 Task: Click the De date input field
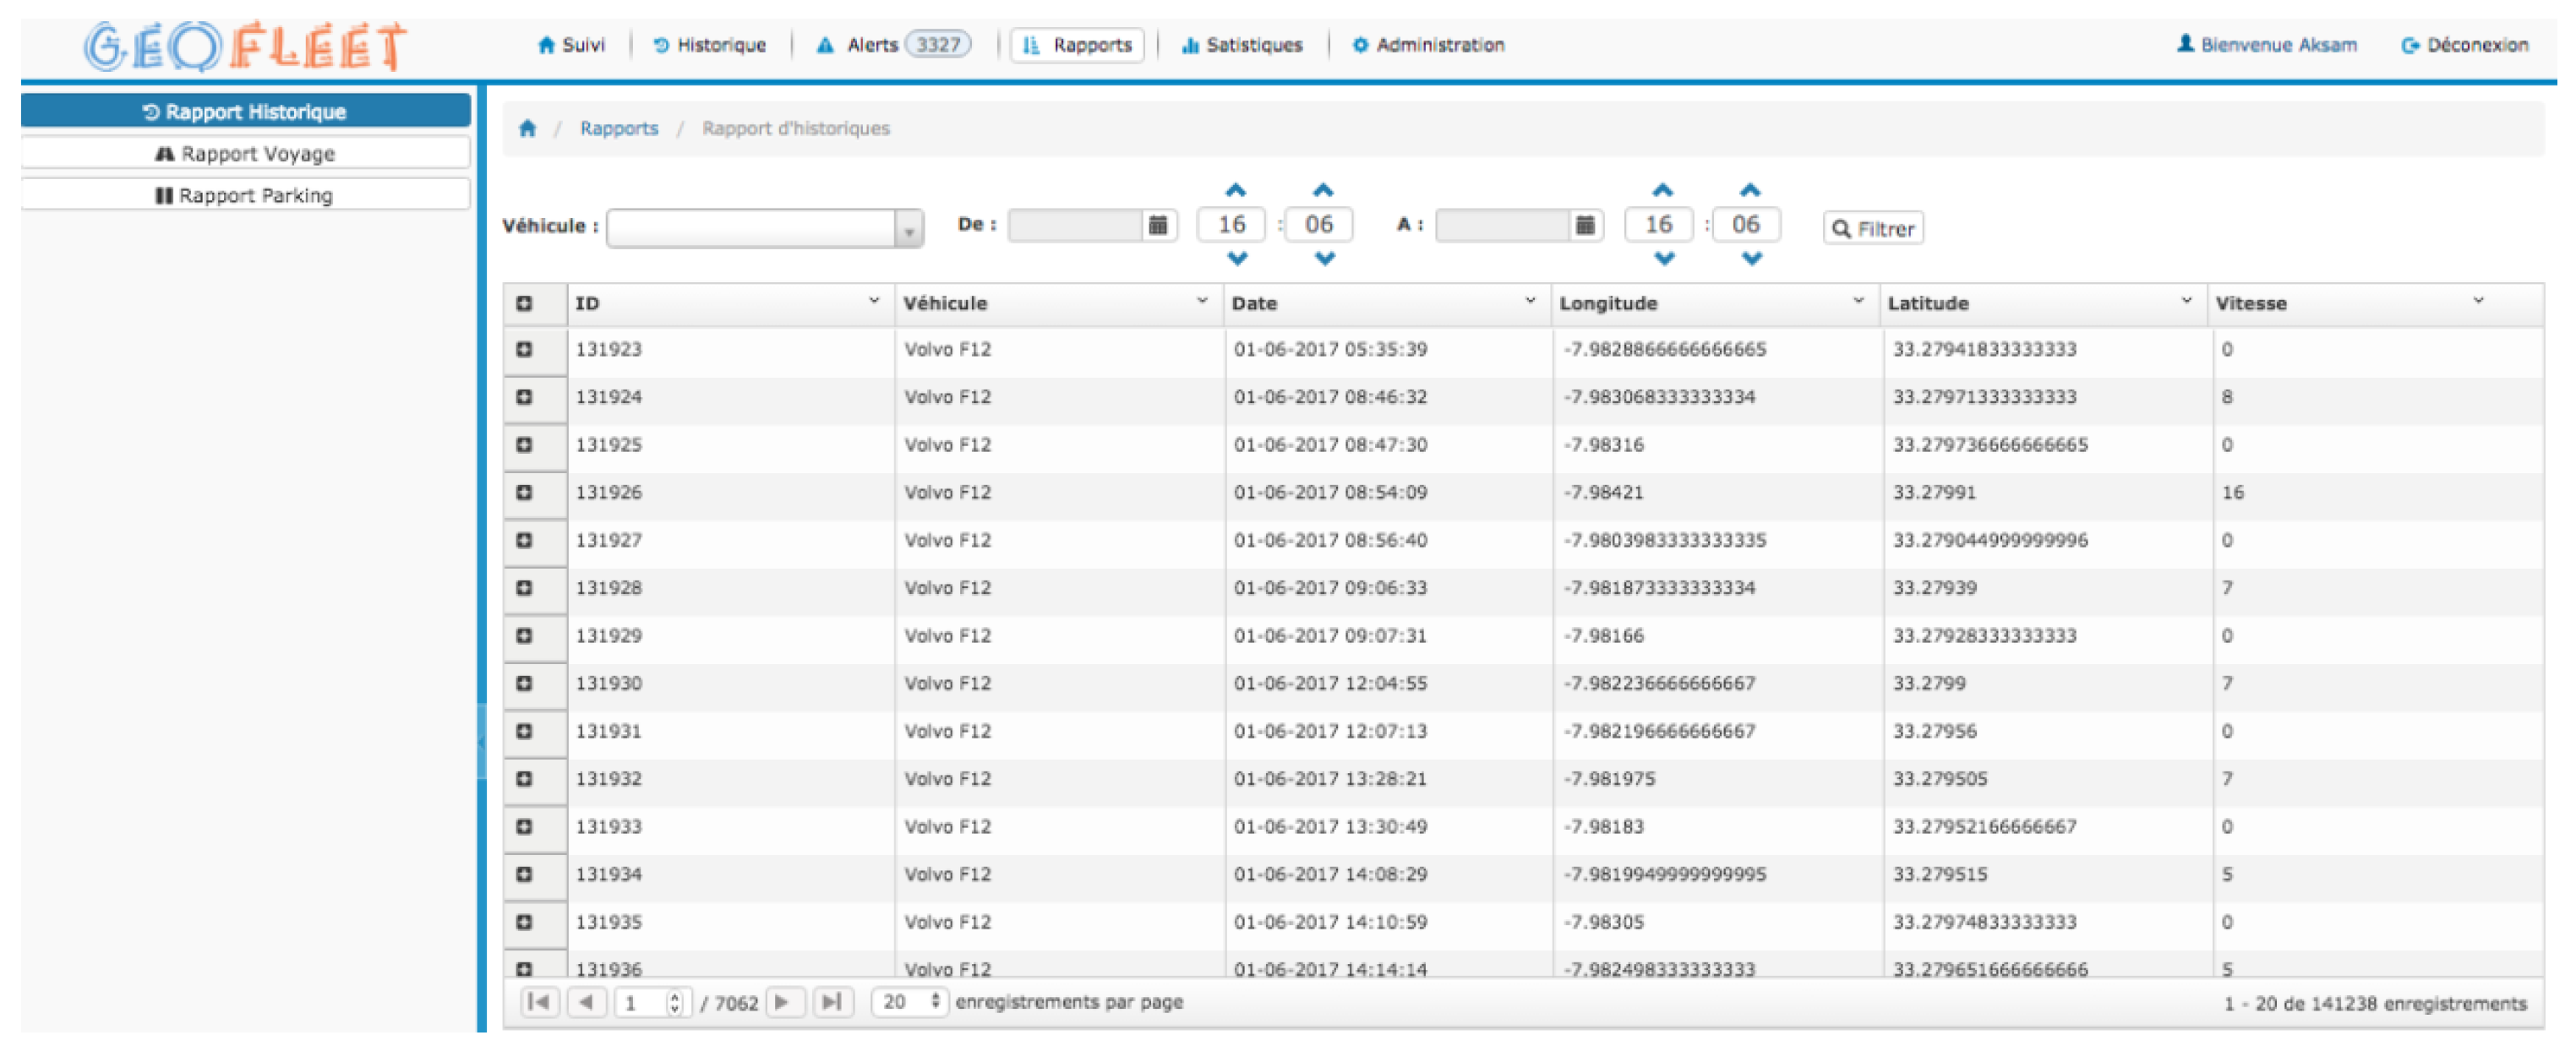pos(1074,225)
